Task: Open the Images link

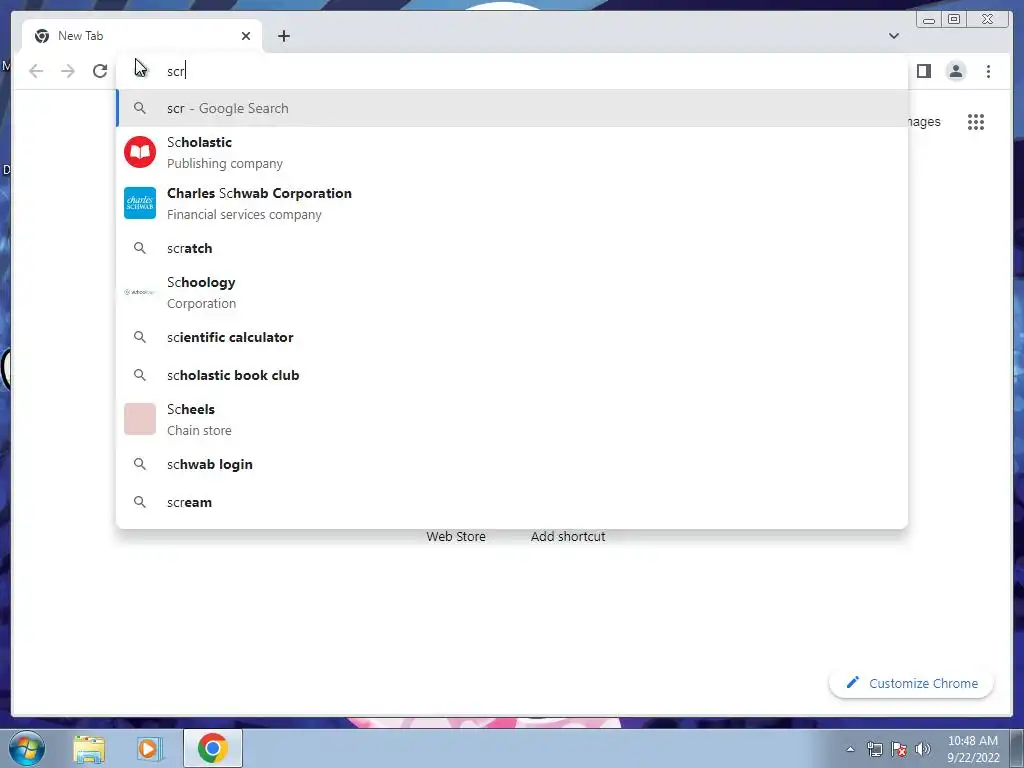Action: pos(924,121)
